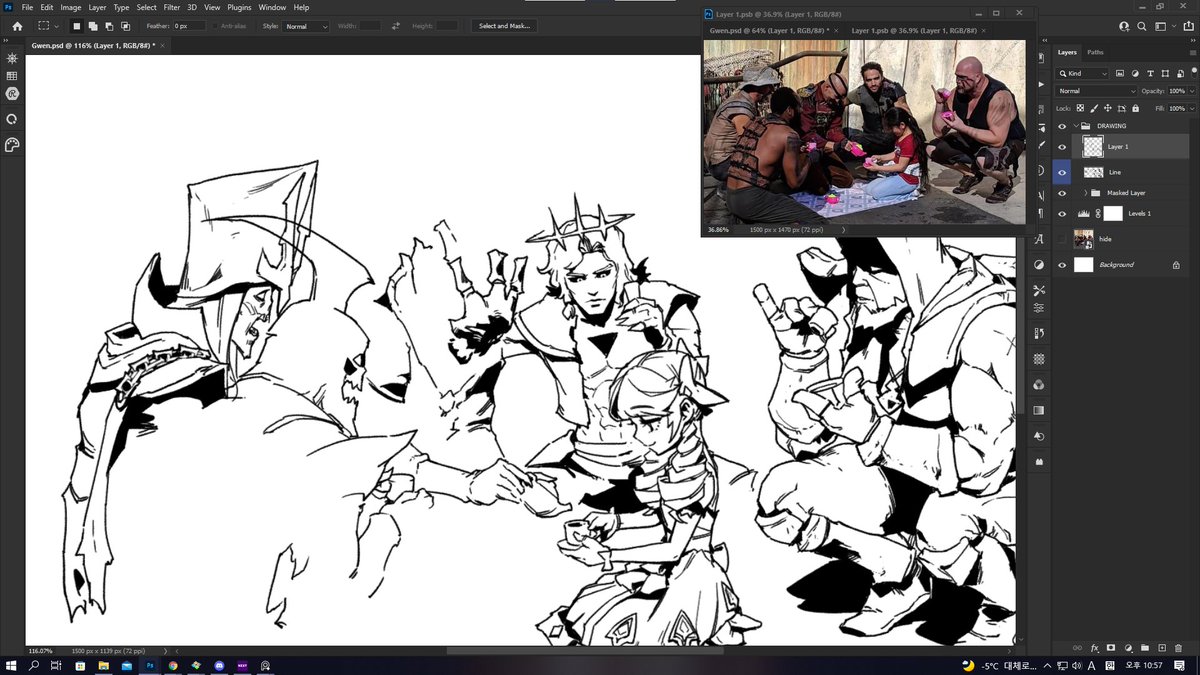Screen dimensions: 1200x675
Task: Toggle lock transparent pixels
Action: pyautogui.click(x=1080, y=108)
